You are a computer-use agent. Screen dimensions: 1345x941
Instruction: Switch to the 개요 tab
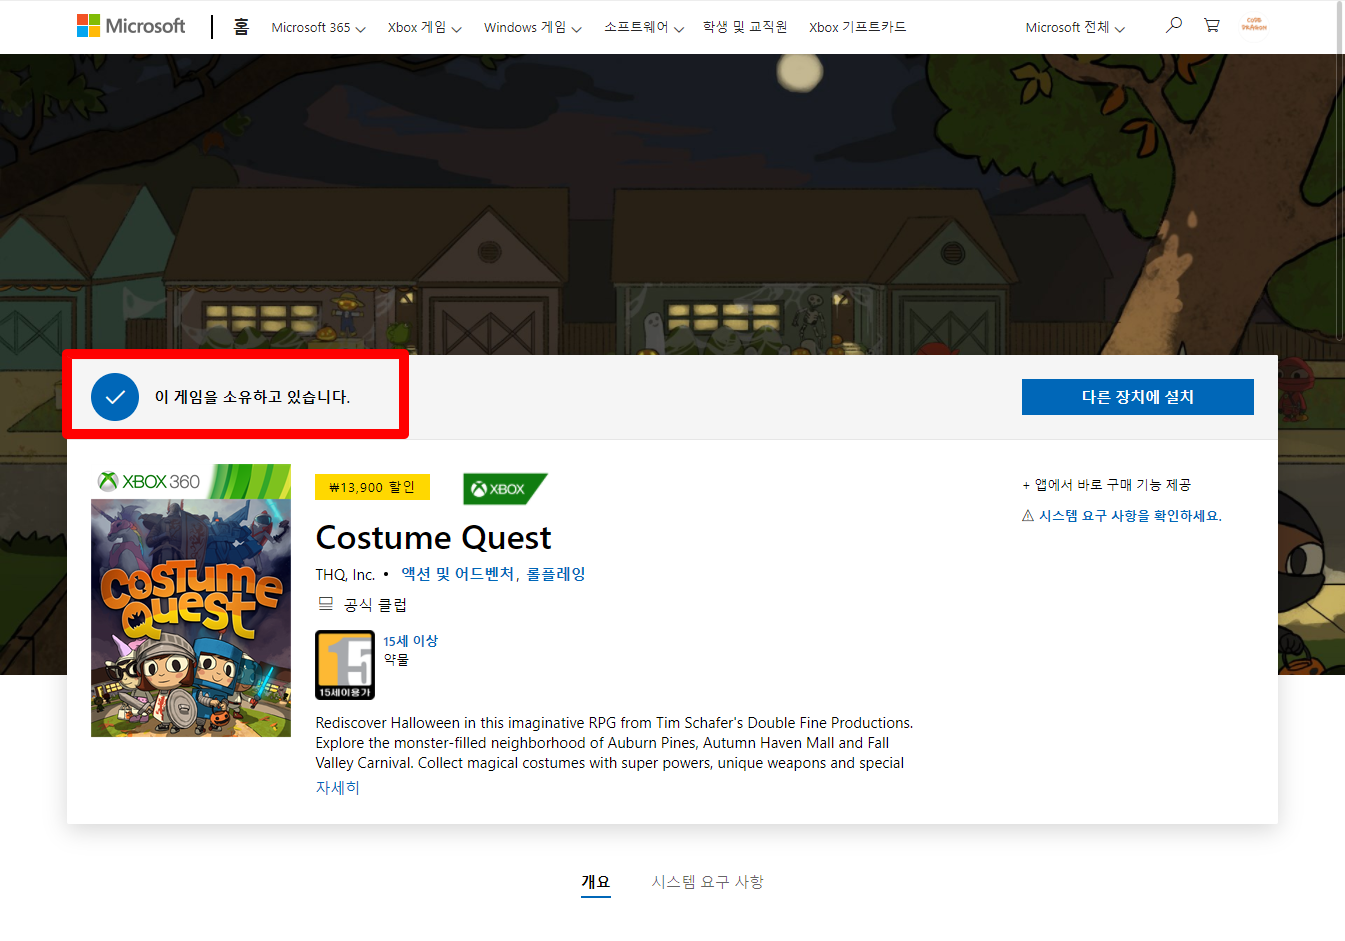[x=596, y=882]
